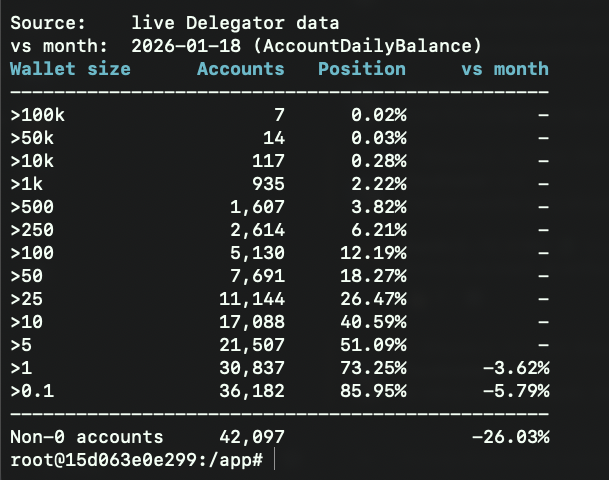
Task: Click the vs month value -5.79%
Action: (516, 391)
